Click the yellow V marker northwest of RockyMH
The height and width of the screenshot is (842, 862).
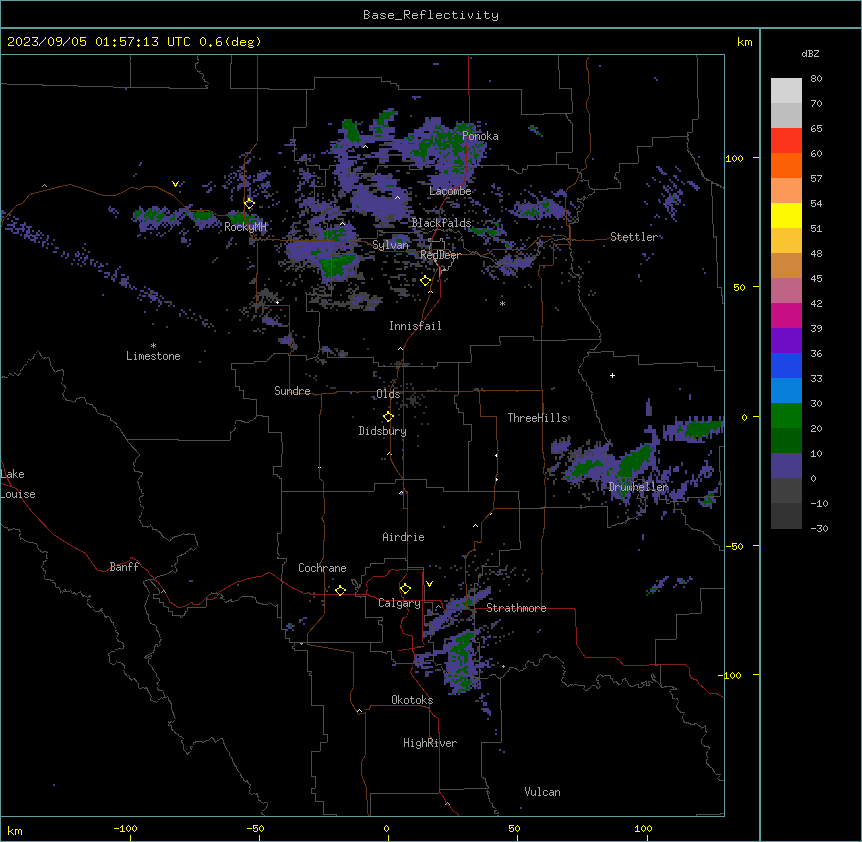(x=175, y=184)
